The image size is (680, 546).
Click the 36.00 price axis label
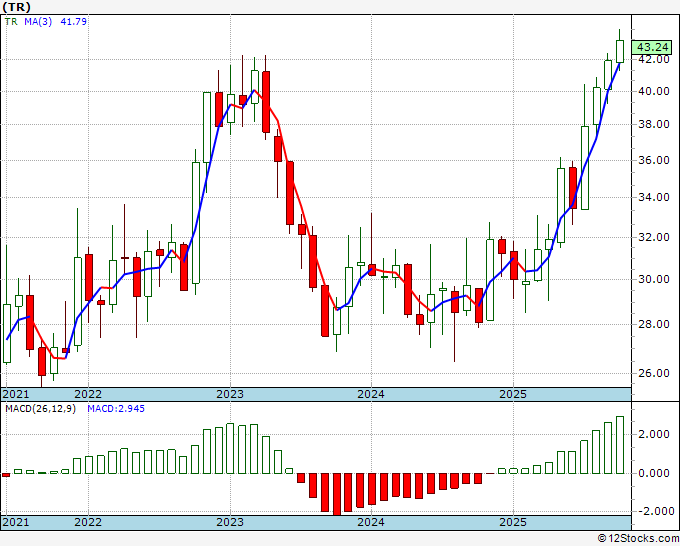pyautogui.click(x=654, y=160)
